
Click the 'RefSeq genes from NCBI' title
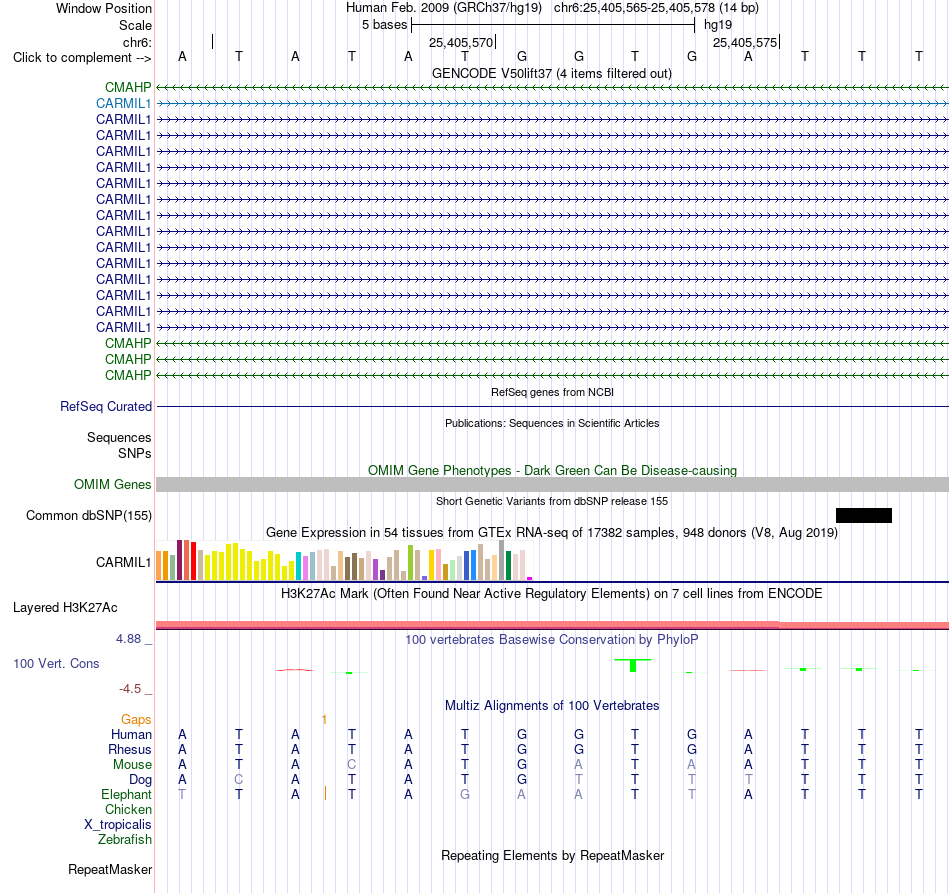pyautogui.click(x=552, y=393)
